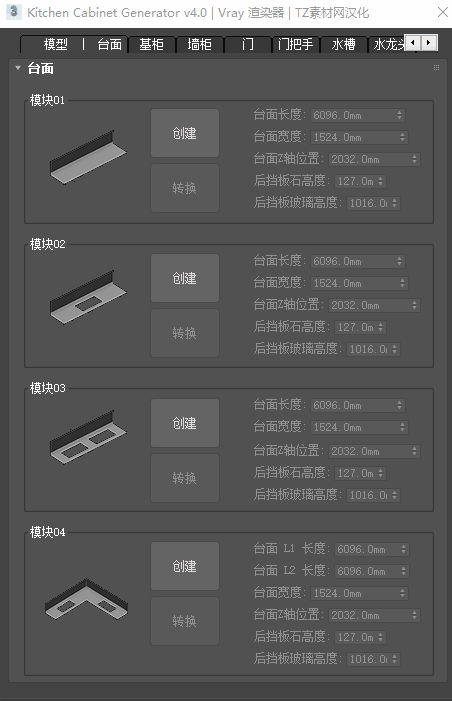Click 创建 button in 模块04
This screenshot has width=452, height=701.
point(185,566)
